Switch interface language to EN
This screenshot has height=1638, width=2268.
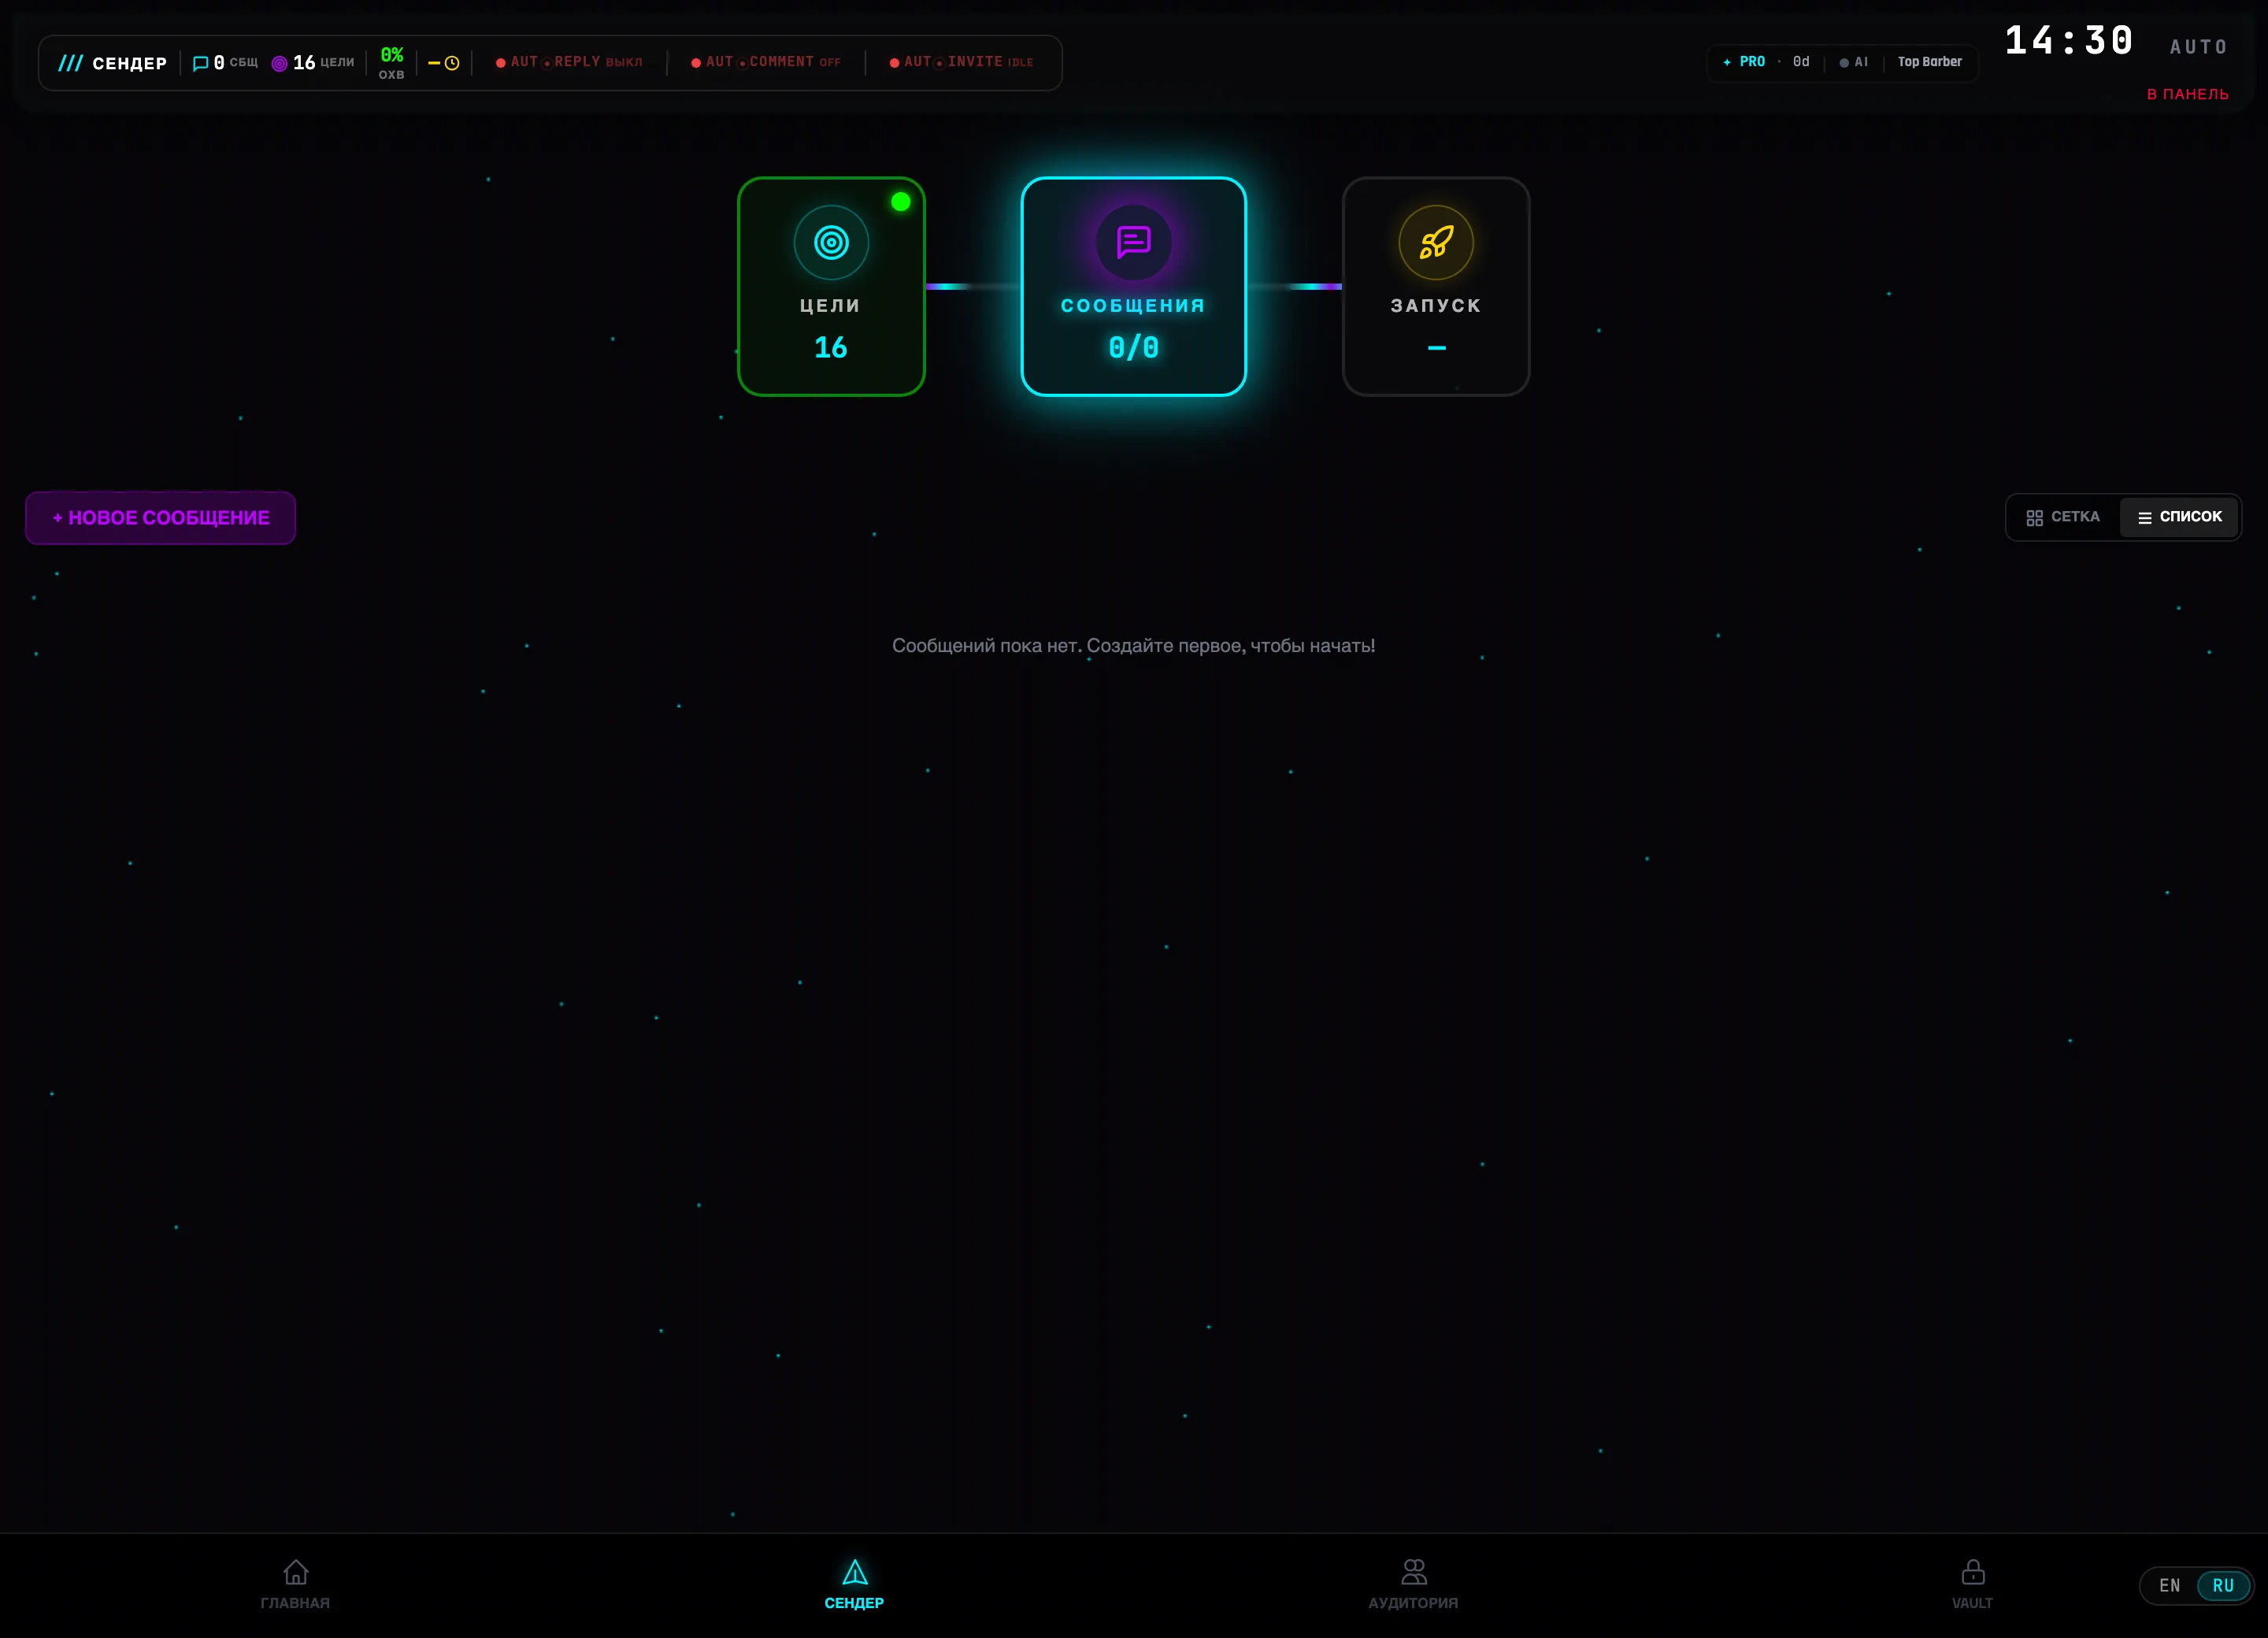[2169, 1586]
